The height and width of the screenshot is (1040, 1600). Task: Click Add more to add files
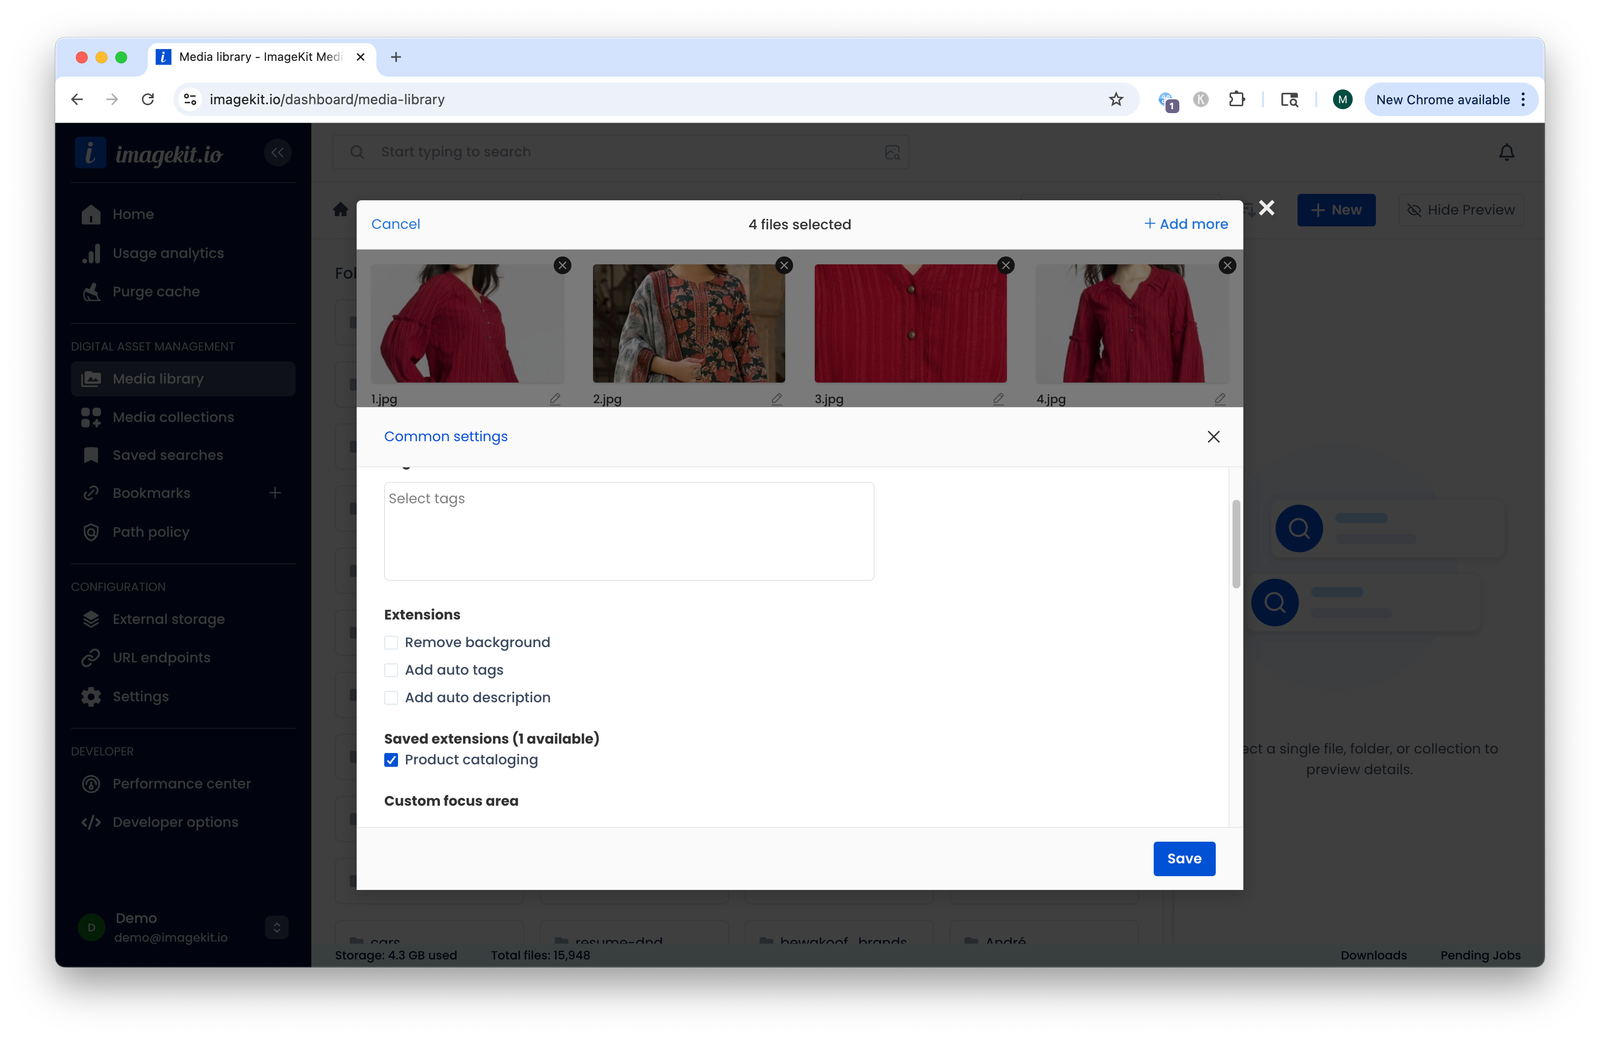tap(1186, 224)
